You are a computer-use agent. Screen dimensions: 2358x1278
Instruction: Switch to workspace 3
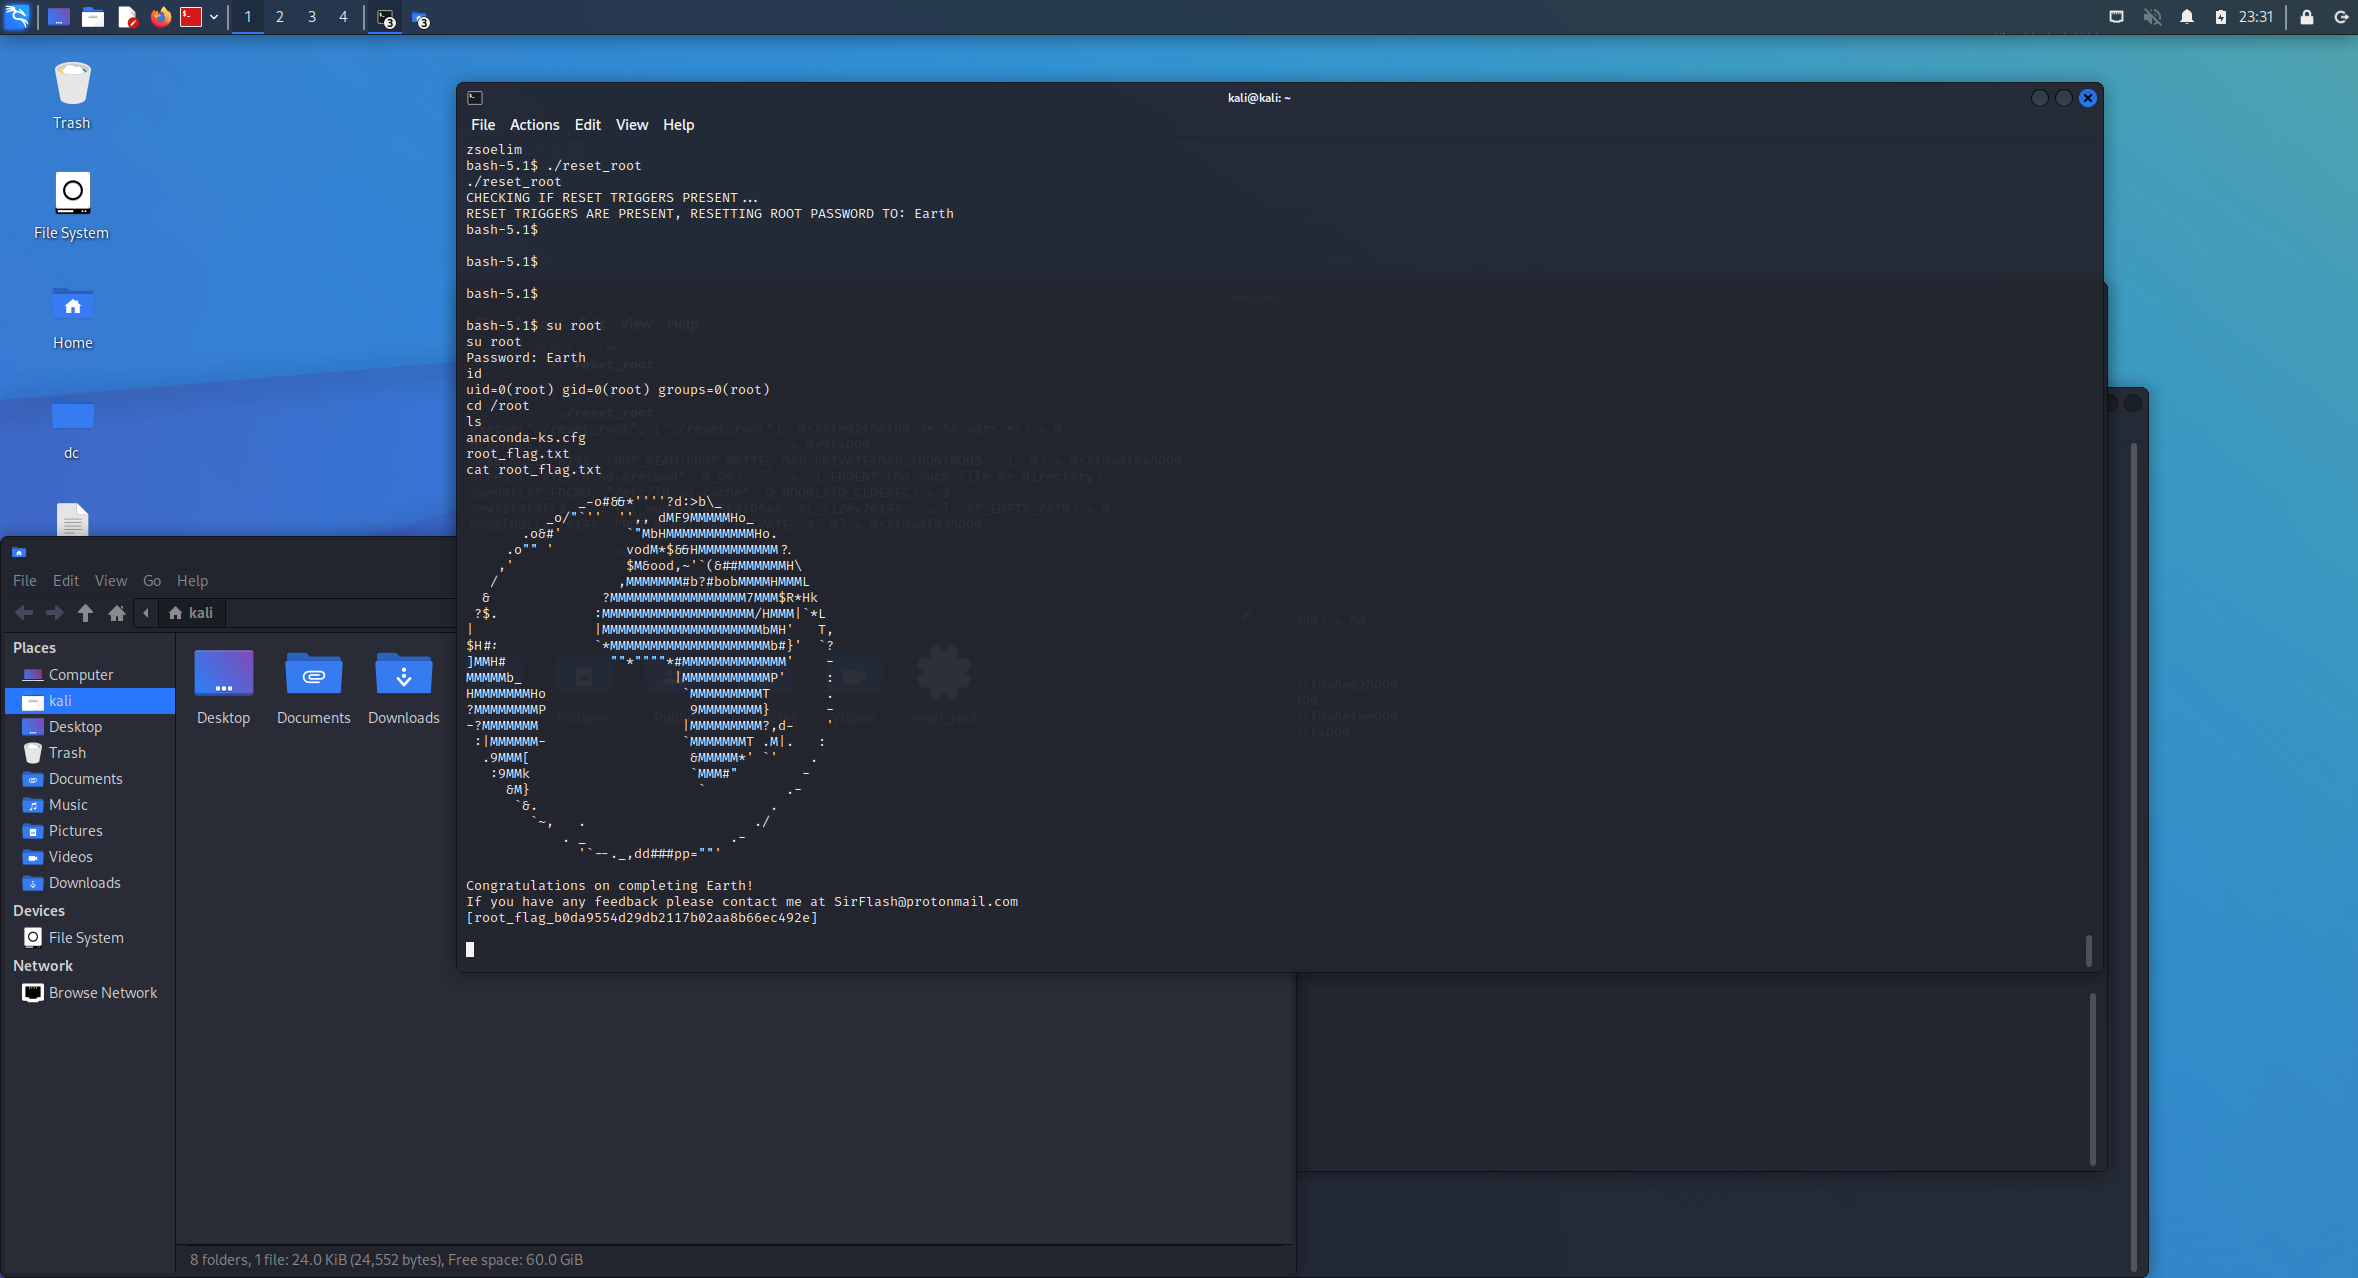(x=312, y=17)
